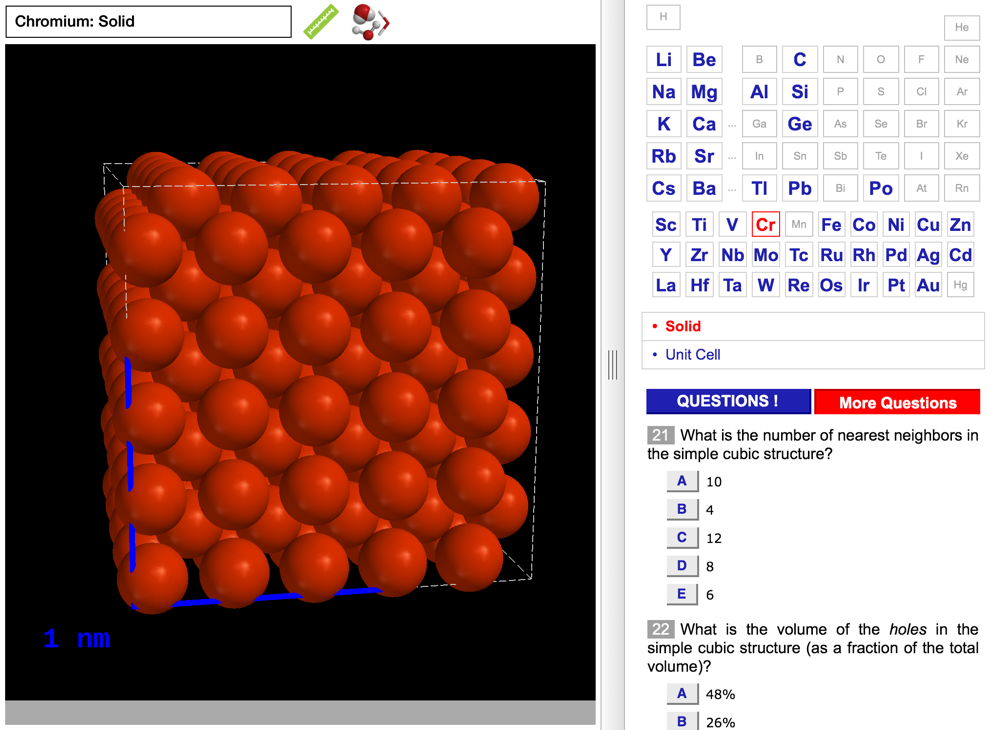
Task: Choose answer A for question 21
Action: tap(682, 481)
